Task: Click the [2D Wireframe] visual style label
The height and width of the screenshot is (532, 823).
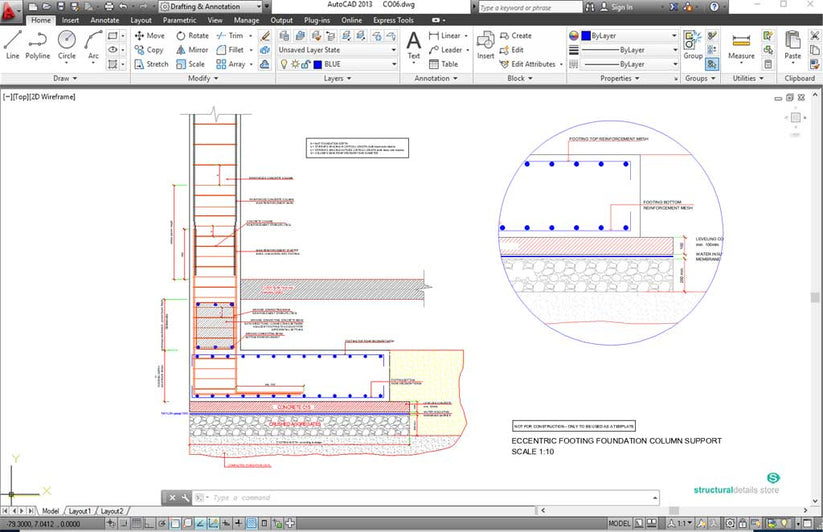Action: click(x=52, y=97)
